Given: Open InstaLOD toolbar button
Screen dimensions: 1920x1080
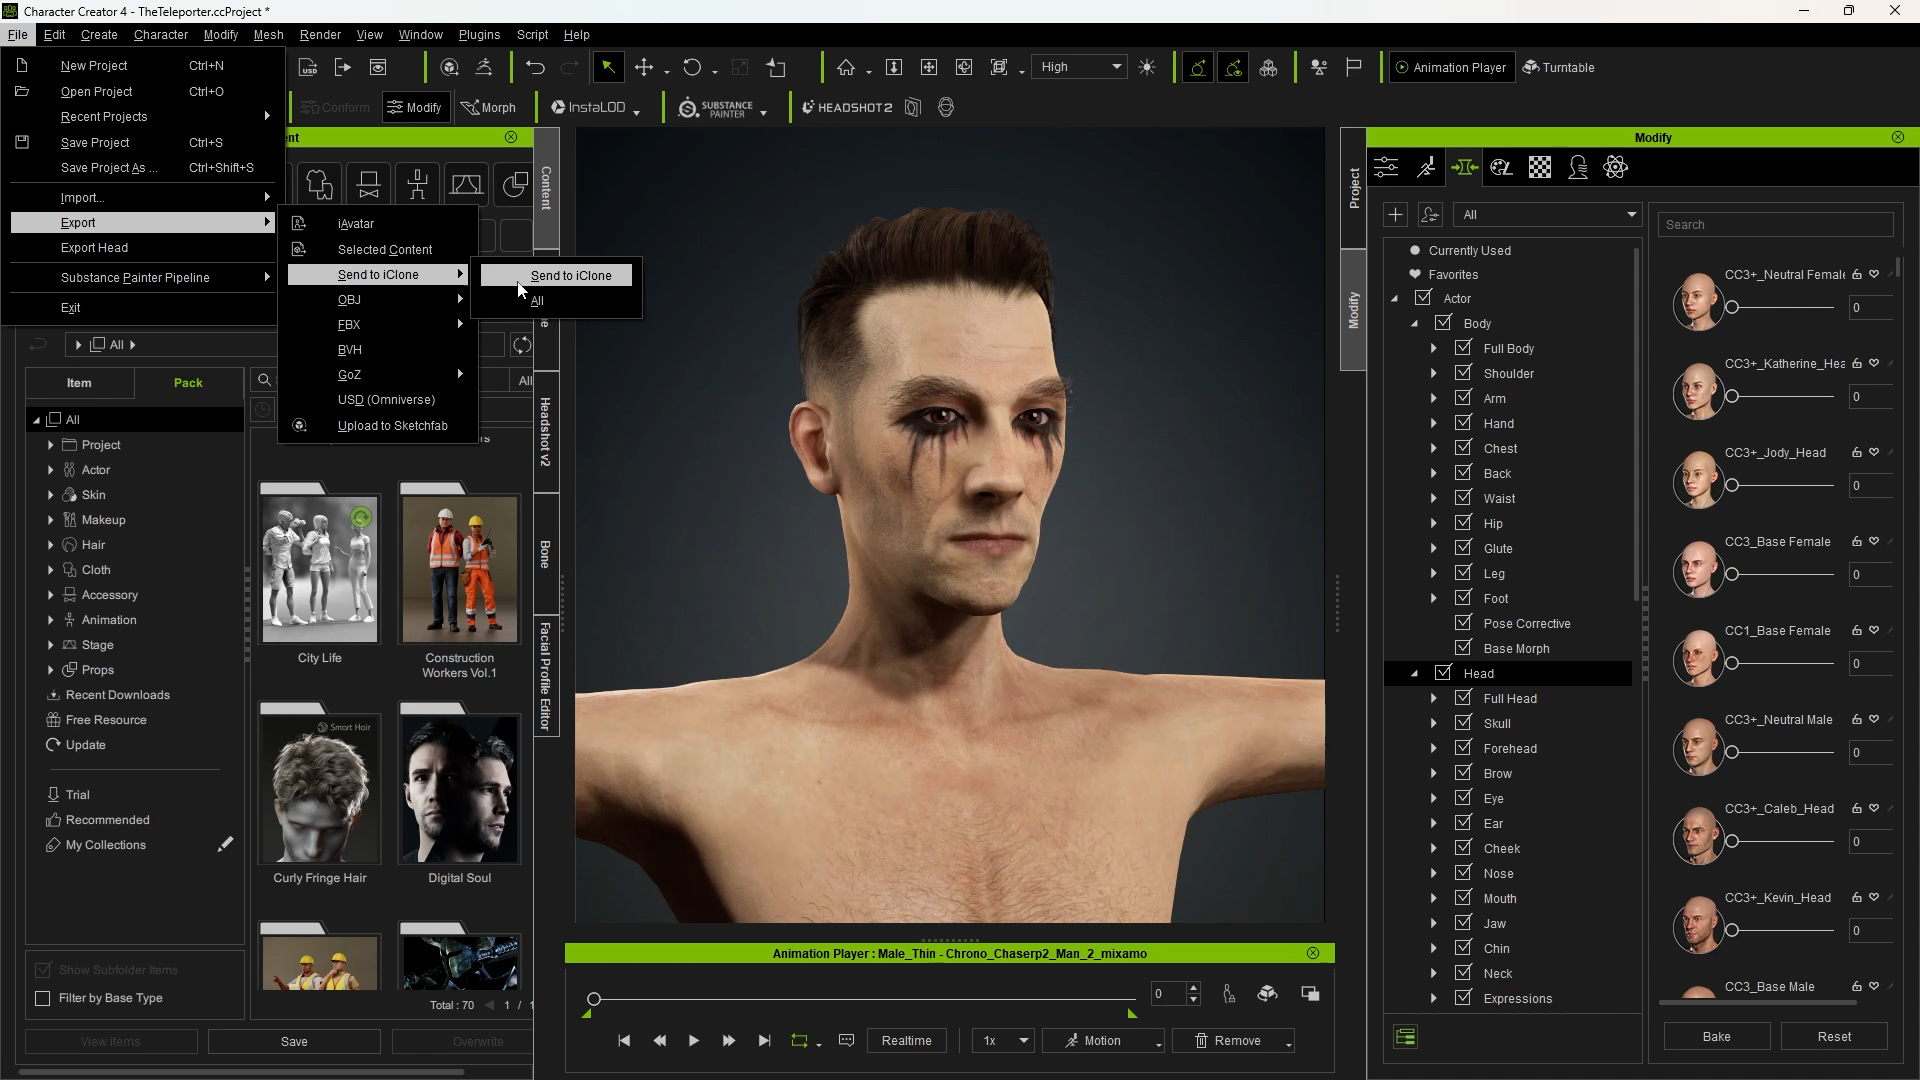Looking at the screenshot, I should tap(589, 107).
